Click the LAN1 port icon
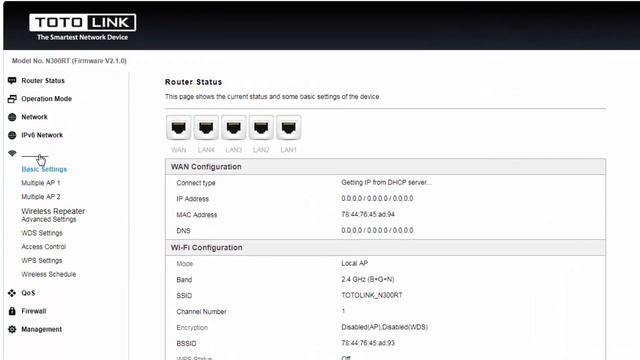This screenshot has width=640, height=360. click(x=288, y=128)
